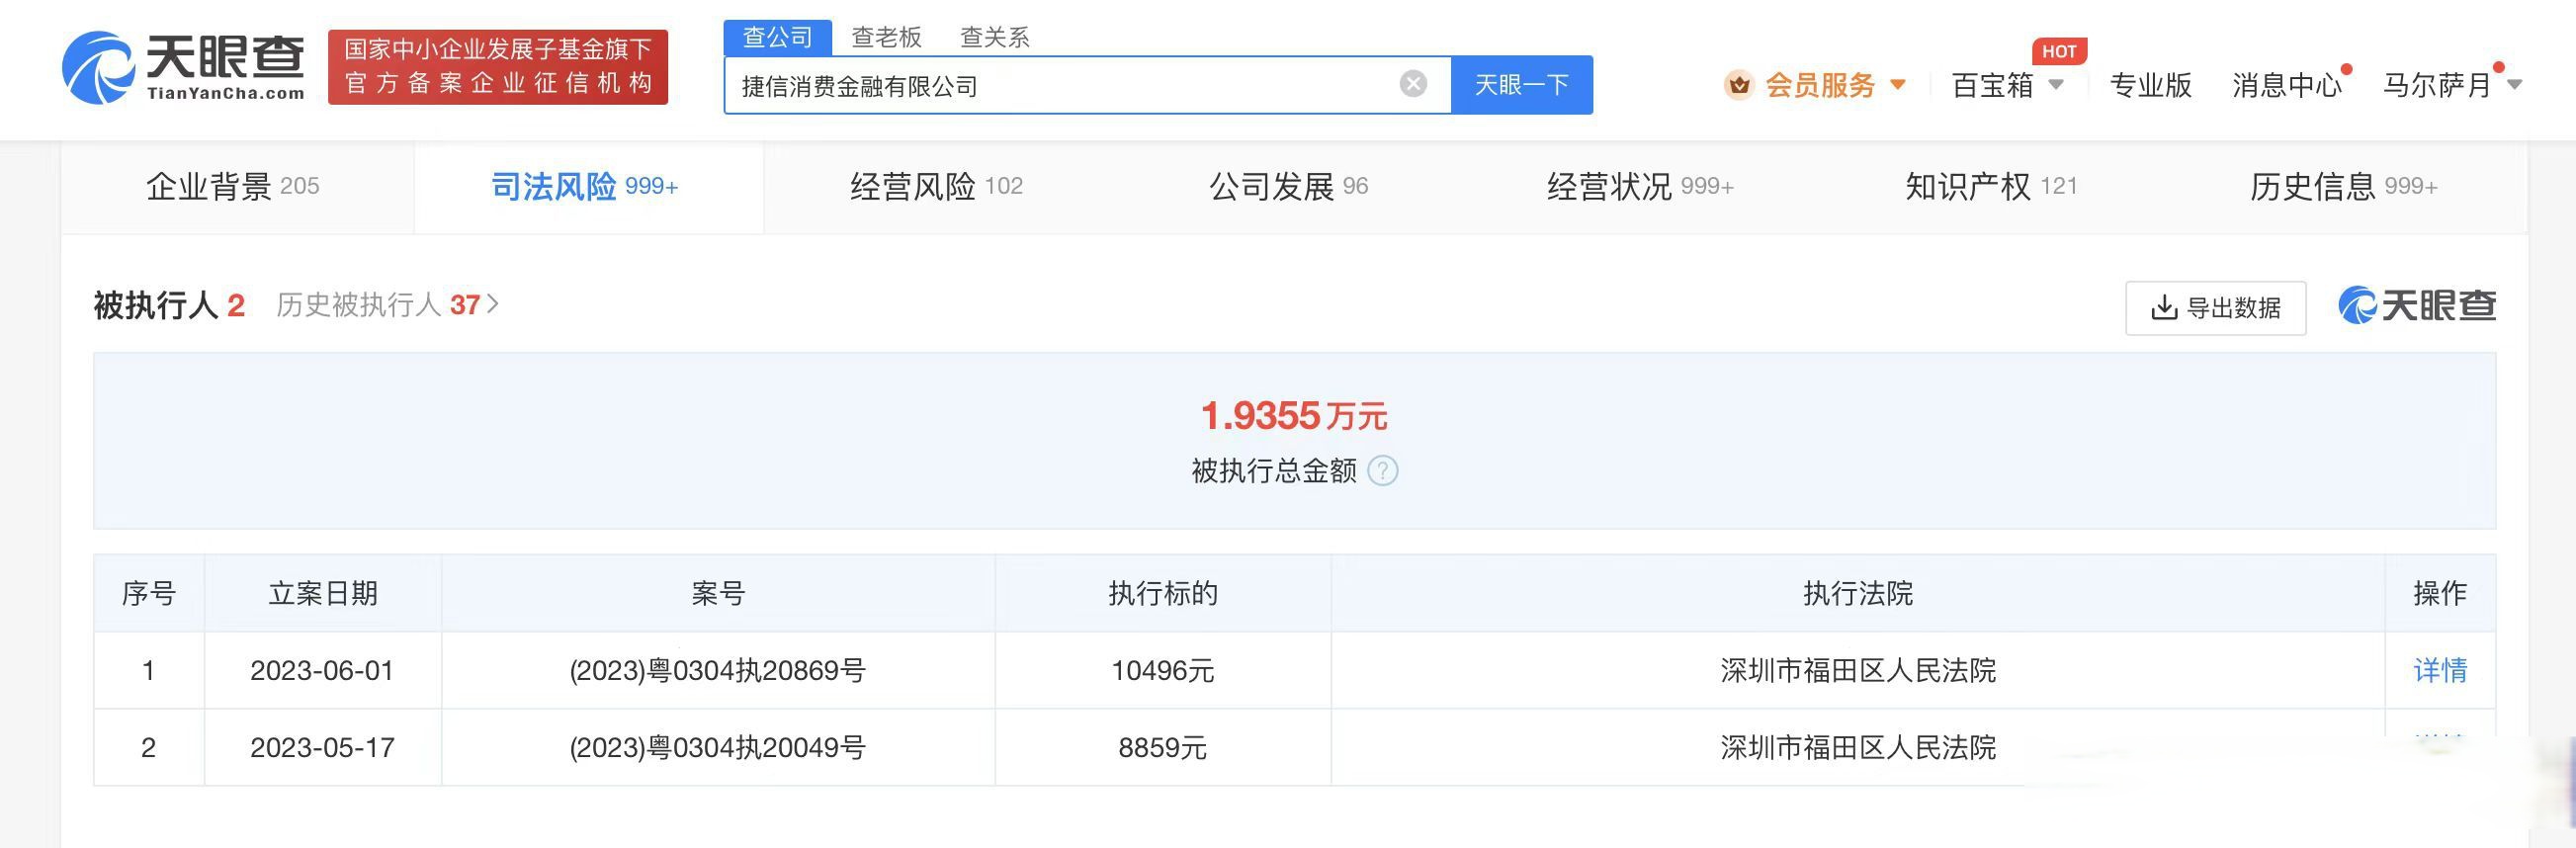The width and height of the screenshot is (2576, 848).
Task: Click the company name search field
Action: [1060, 86]
